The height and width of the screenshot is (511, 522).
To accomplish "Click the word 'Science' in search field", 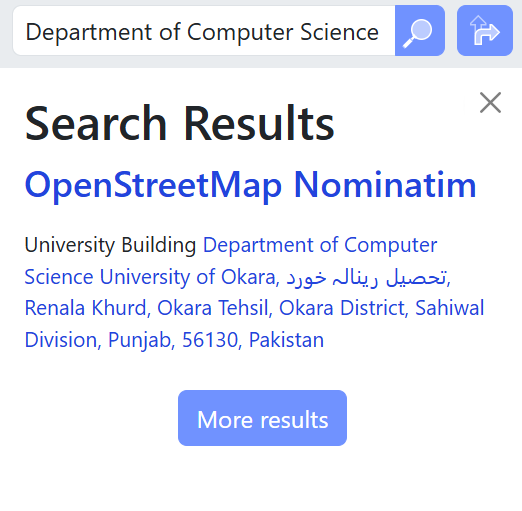I will click(x=339, y=32).
